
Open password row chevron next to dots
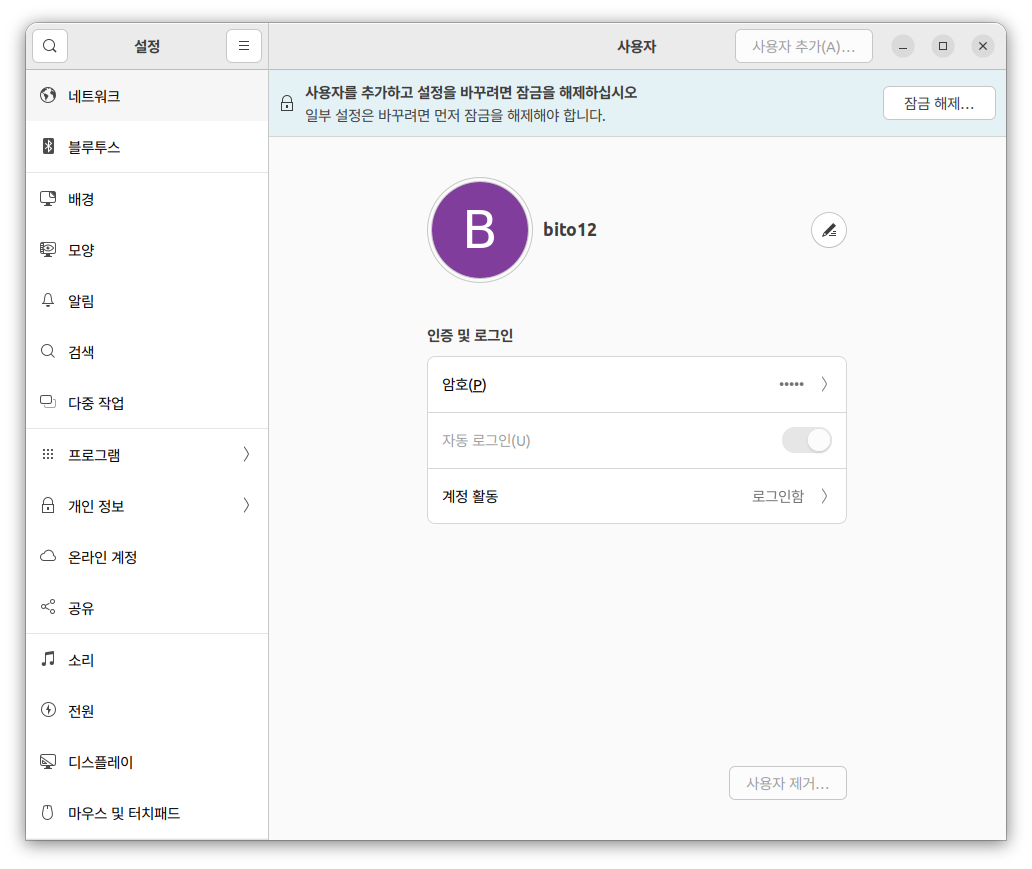pyautogui.click(x=824, y=384)
